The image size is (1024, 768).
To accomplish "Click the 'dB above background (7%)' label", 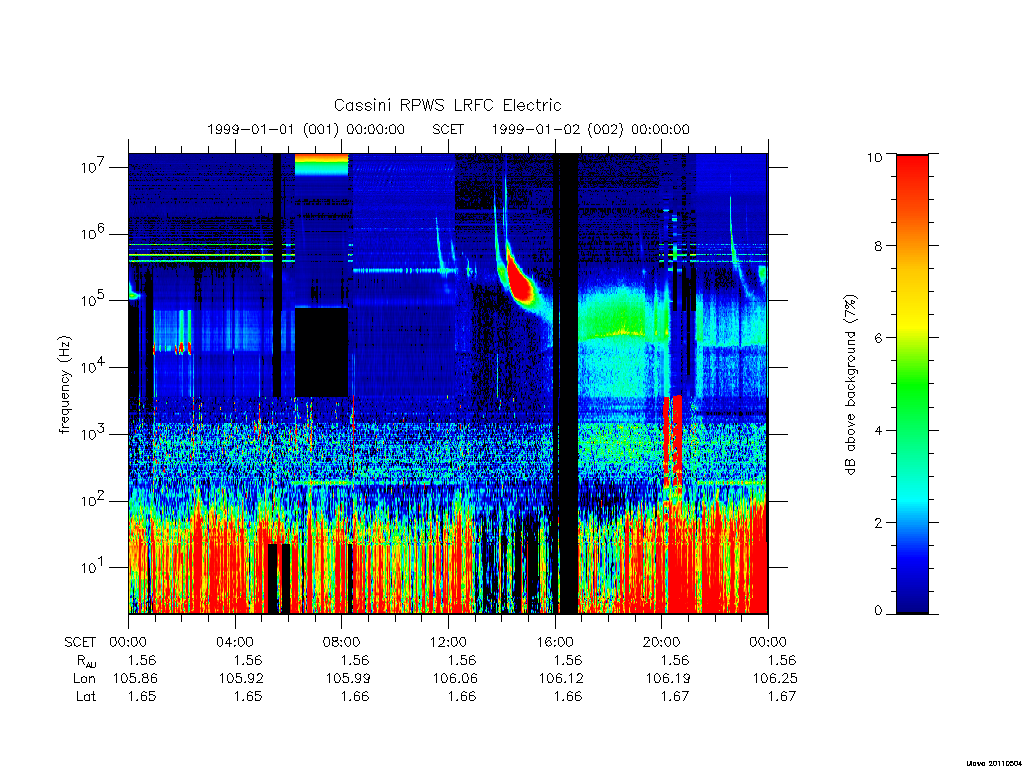I will click(850, 385).
